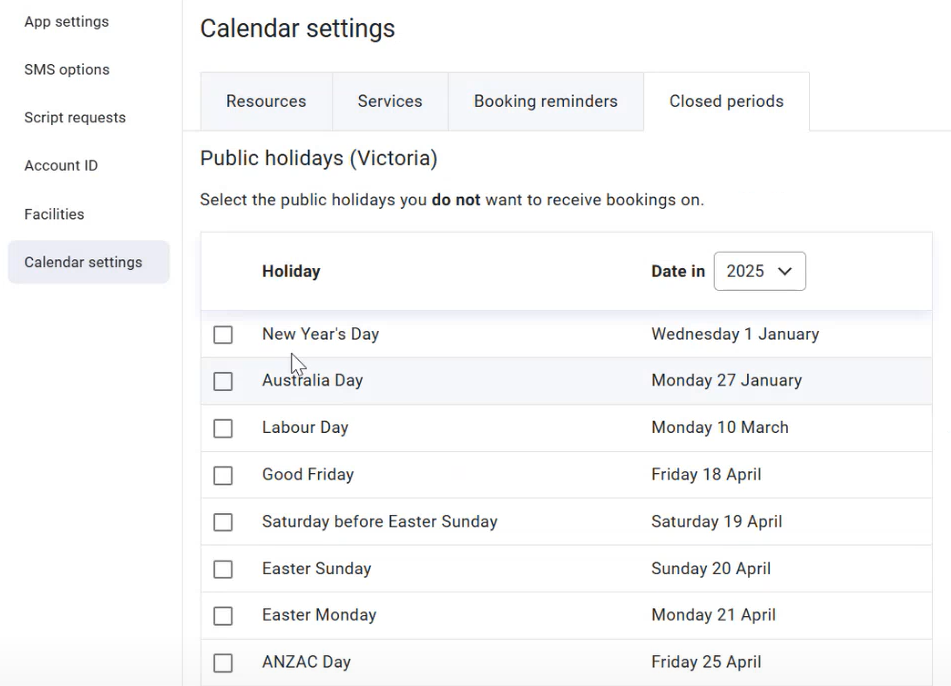
Task: Click the Date in column label
Action: pyautogui.click(x=678, y=271)
